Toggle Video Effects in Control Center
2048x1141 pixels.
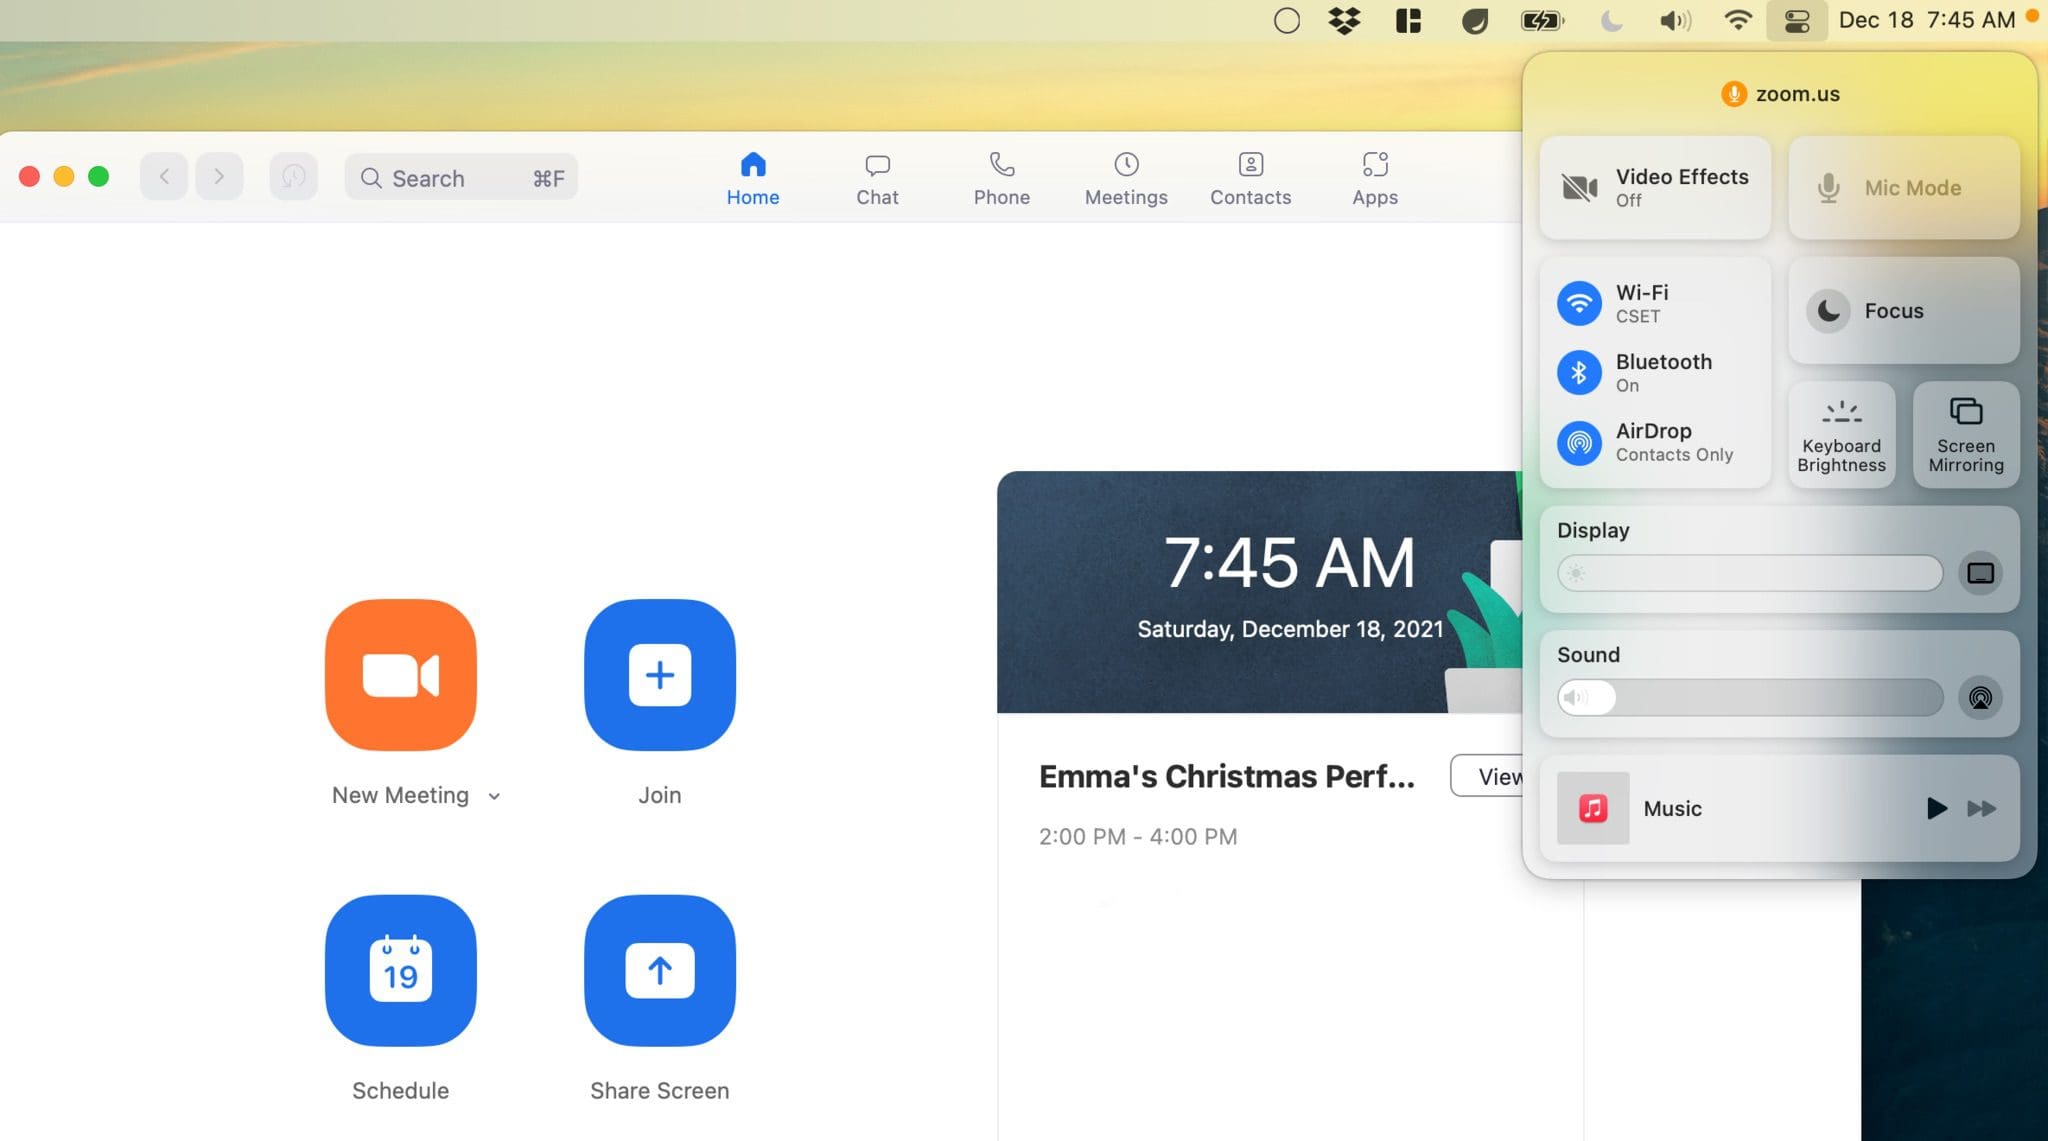[x=1652, y=187]
